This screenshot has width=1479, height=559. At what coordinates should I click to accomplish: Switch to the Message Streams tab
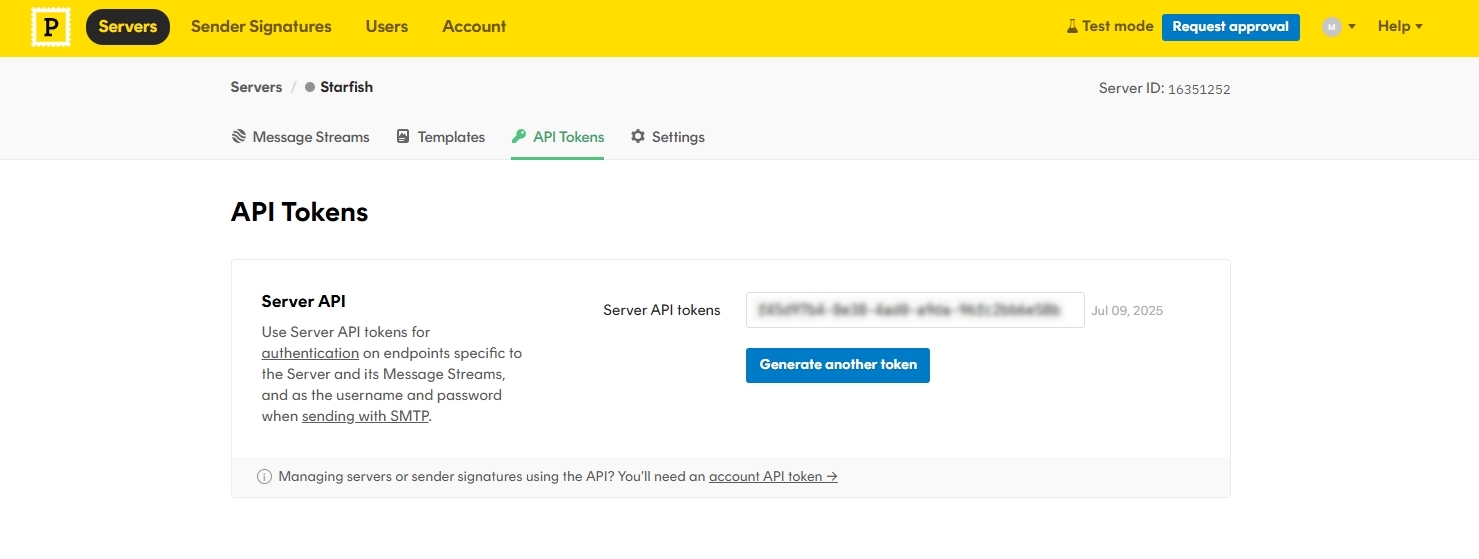tap(300, 137)
